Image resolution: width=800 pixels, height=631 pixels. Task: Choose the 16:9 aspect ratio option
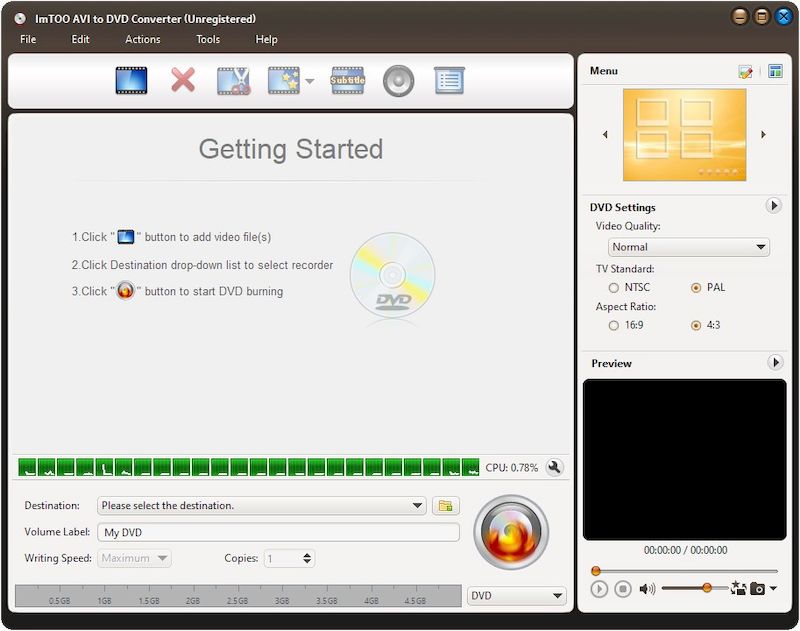click(x=613, y=325)
